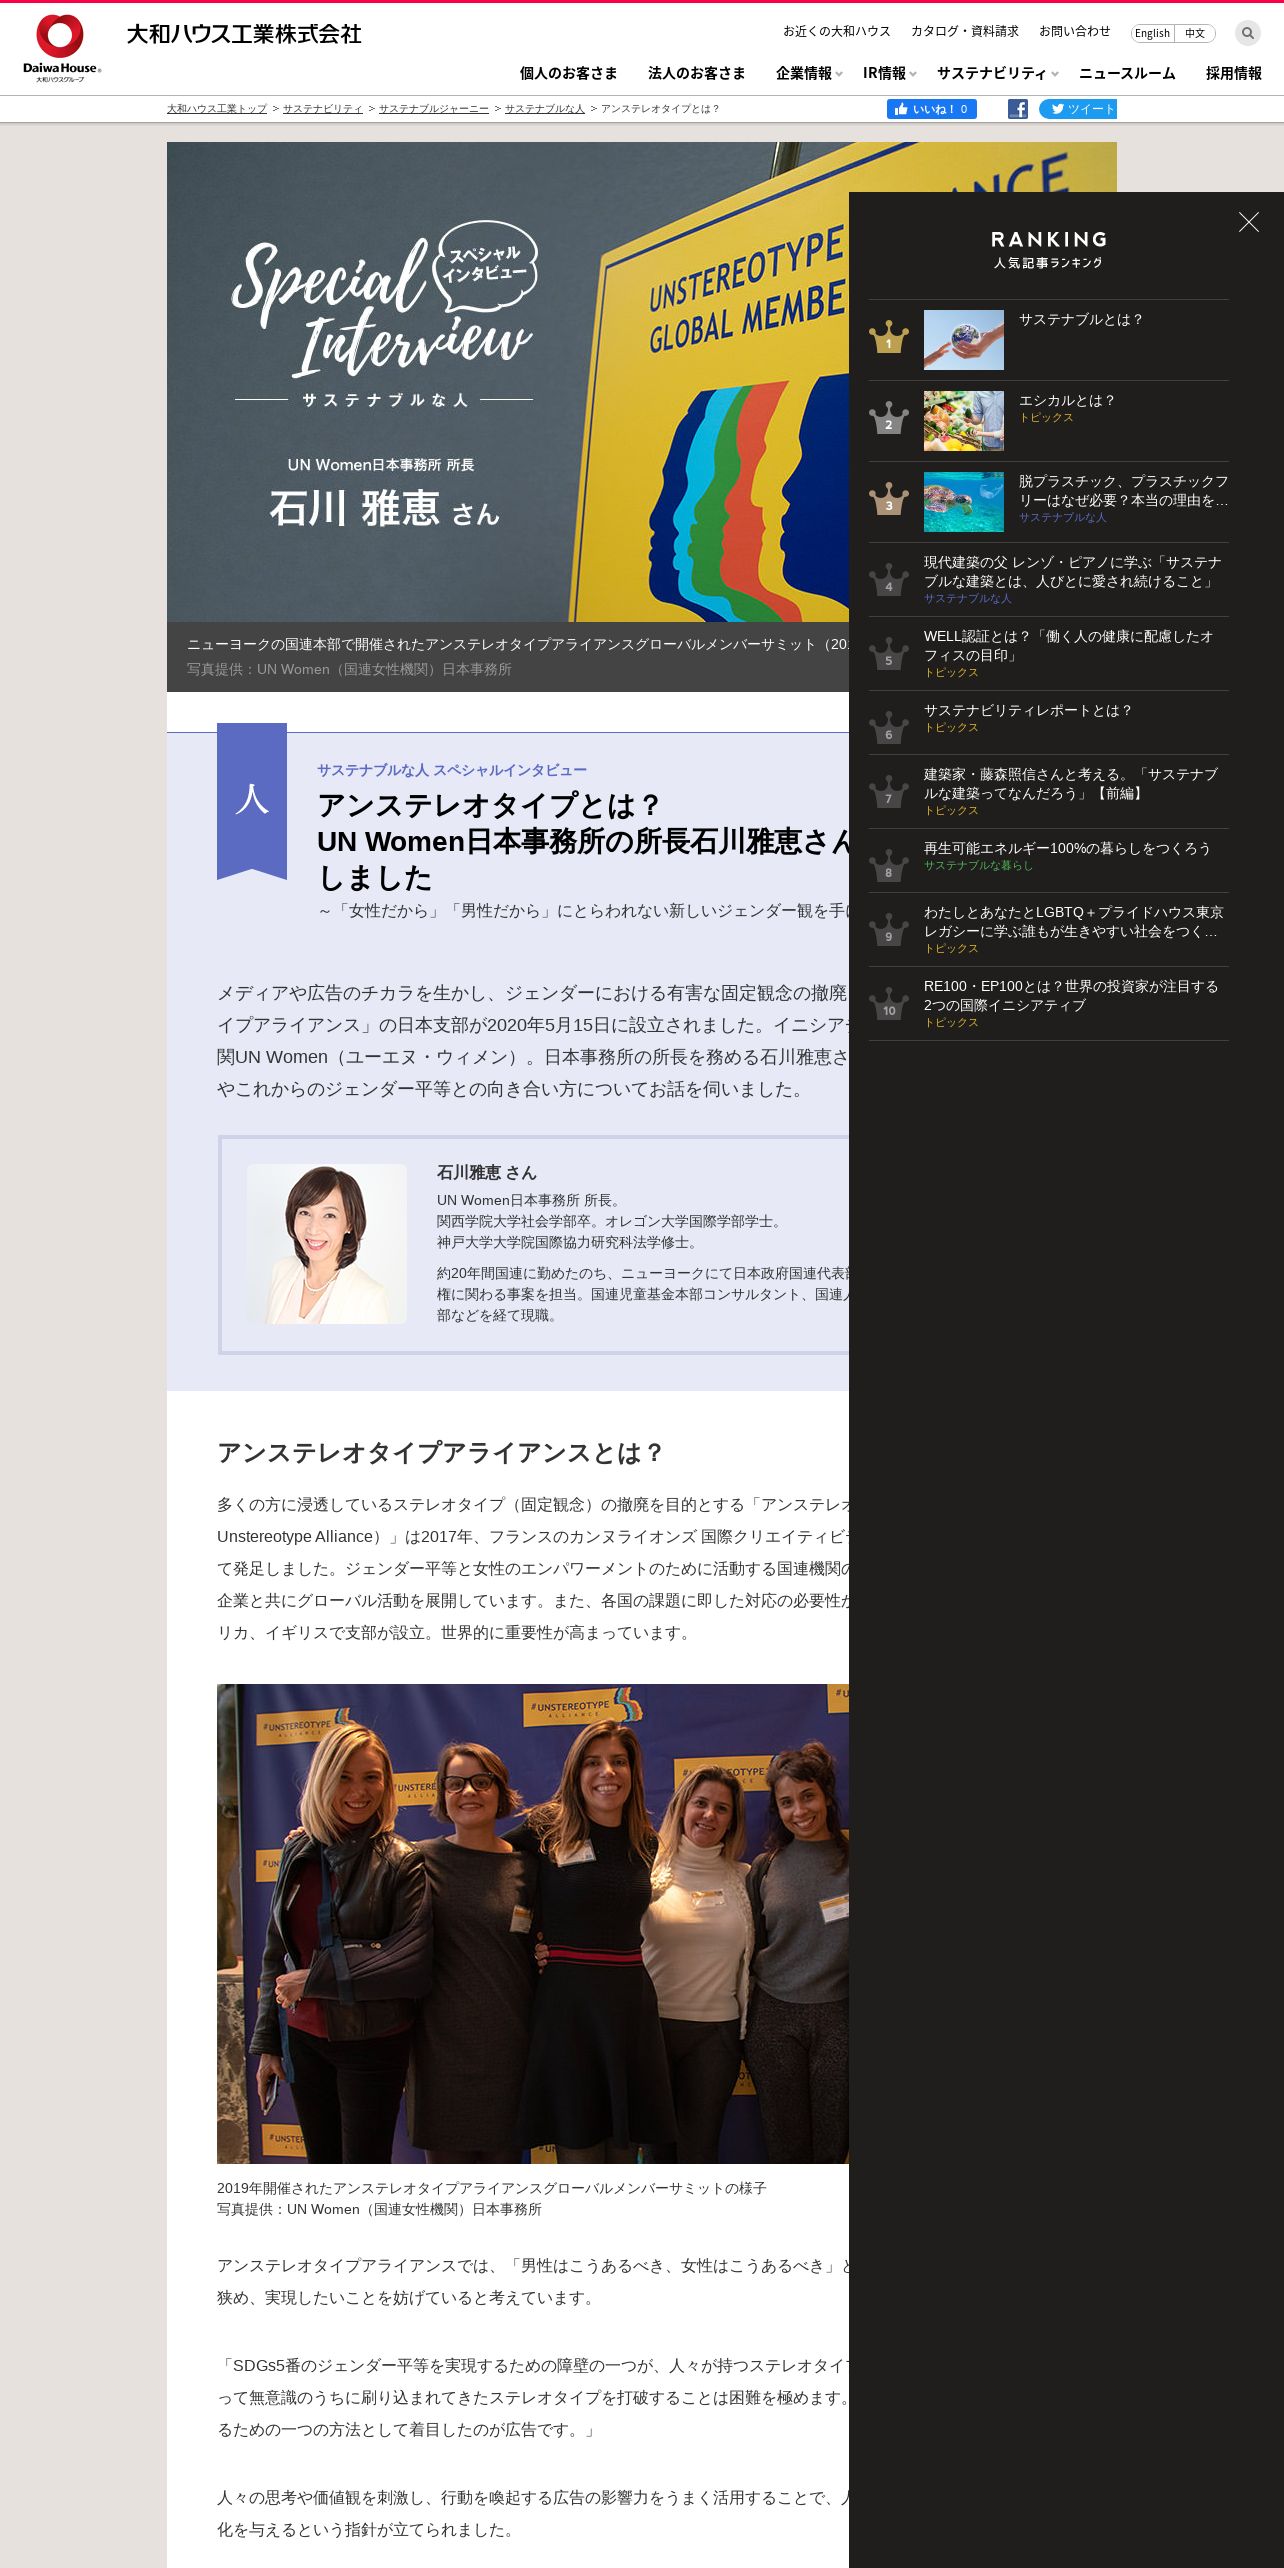Click the Twitter ツイート button
This screenshot has height=2568, width=1284.
[x=1077, y=109]
